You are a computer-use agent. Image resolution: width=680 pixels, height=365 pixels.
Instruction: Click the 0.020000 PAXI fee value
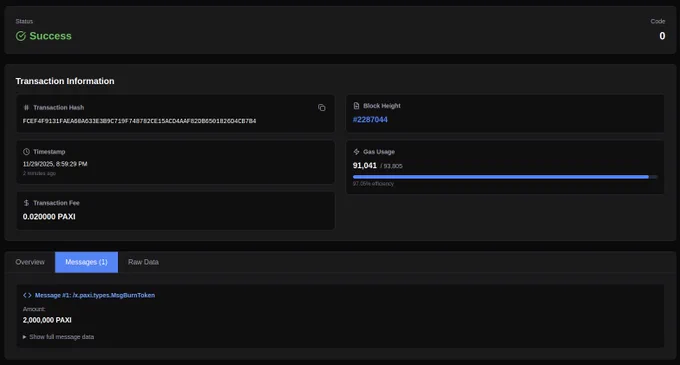(49, 216)
